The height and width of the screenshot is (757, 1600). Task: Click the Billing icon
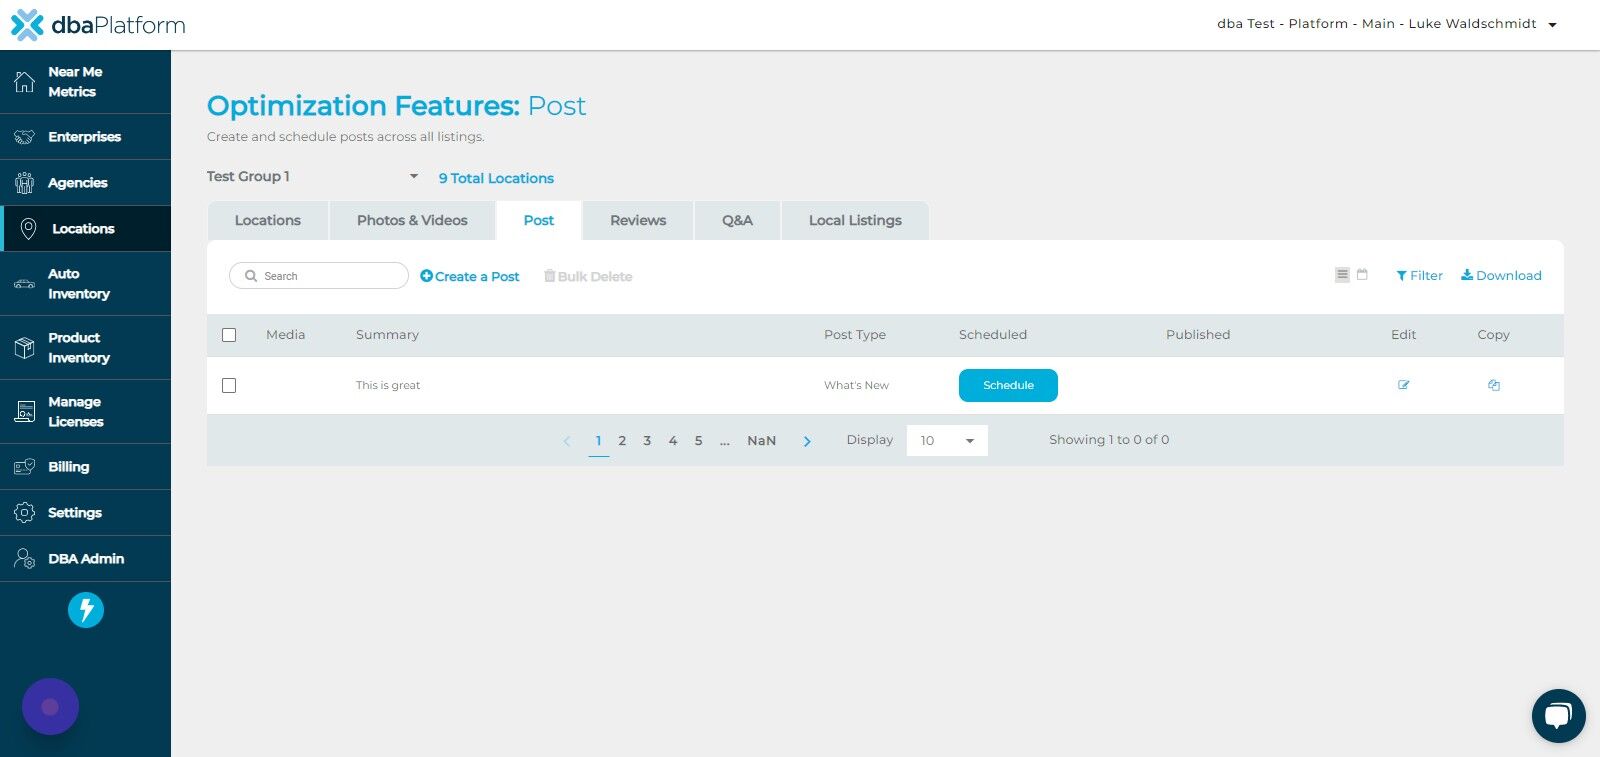point(25,467)
